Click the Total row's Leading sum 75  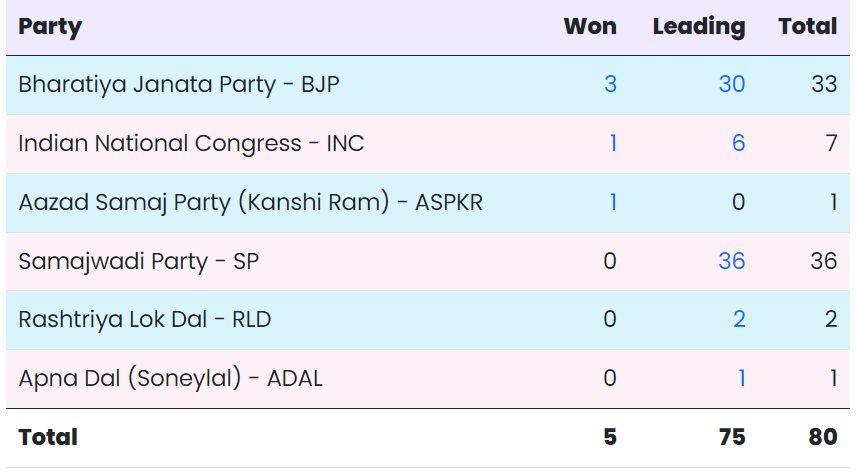tap(730, 437)
